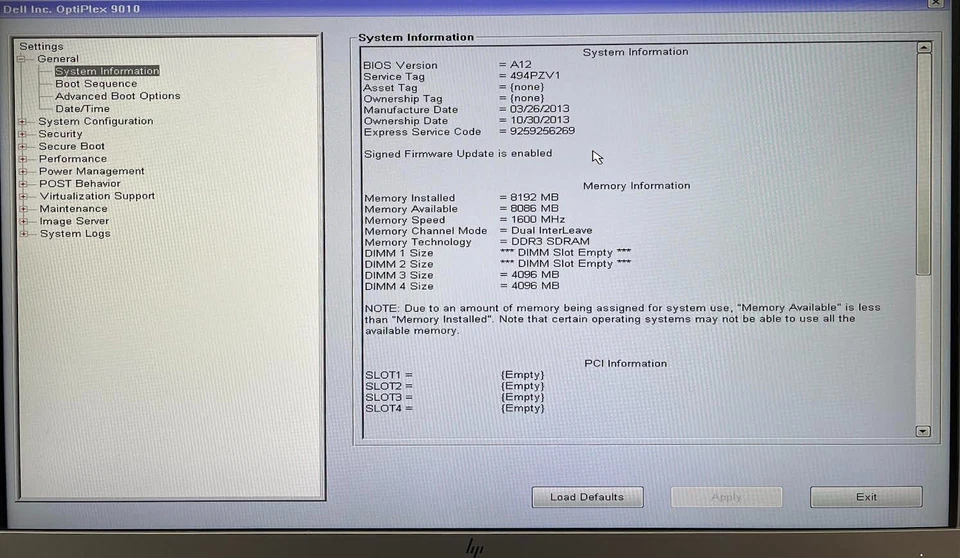Click Ownership Date value 10/30/2013
Viewport: 960px width, 558px height.
tap(539, 120)
